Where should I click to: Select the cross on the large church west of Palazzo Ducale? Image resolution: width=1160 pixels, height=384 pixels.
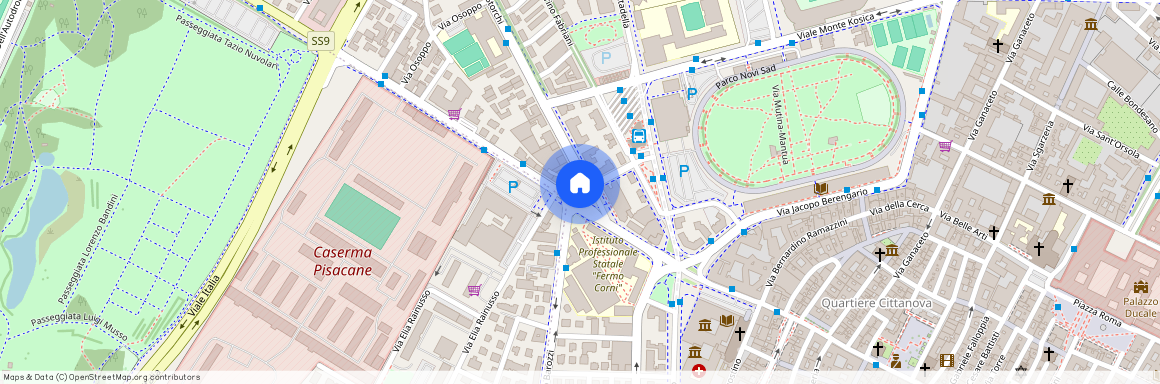(x=1039, y=248)
